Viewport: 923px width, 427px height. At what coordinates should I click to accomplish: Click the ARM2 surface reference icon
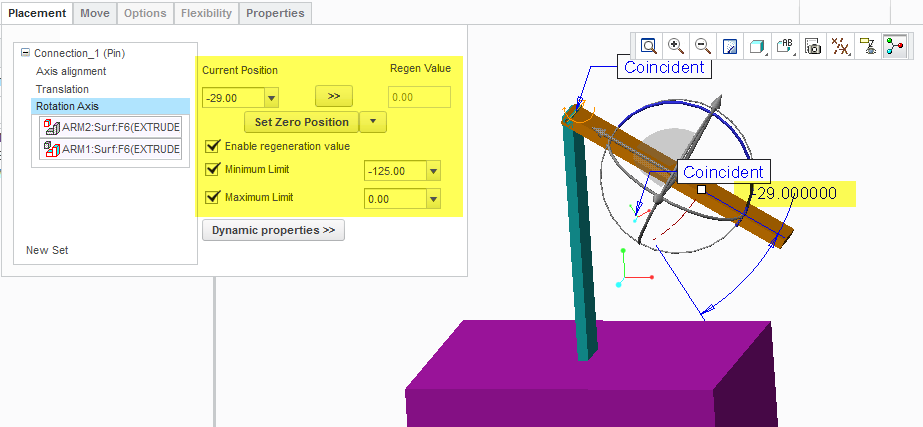51,127
